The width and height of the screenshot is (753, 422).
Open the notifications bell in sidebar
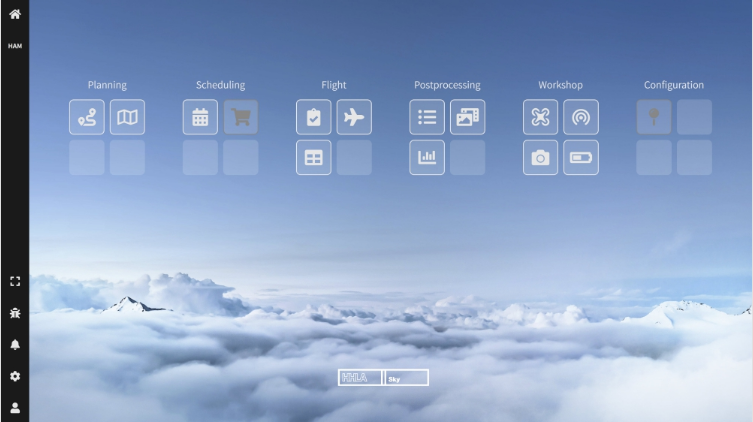tap(15, 344)
